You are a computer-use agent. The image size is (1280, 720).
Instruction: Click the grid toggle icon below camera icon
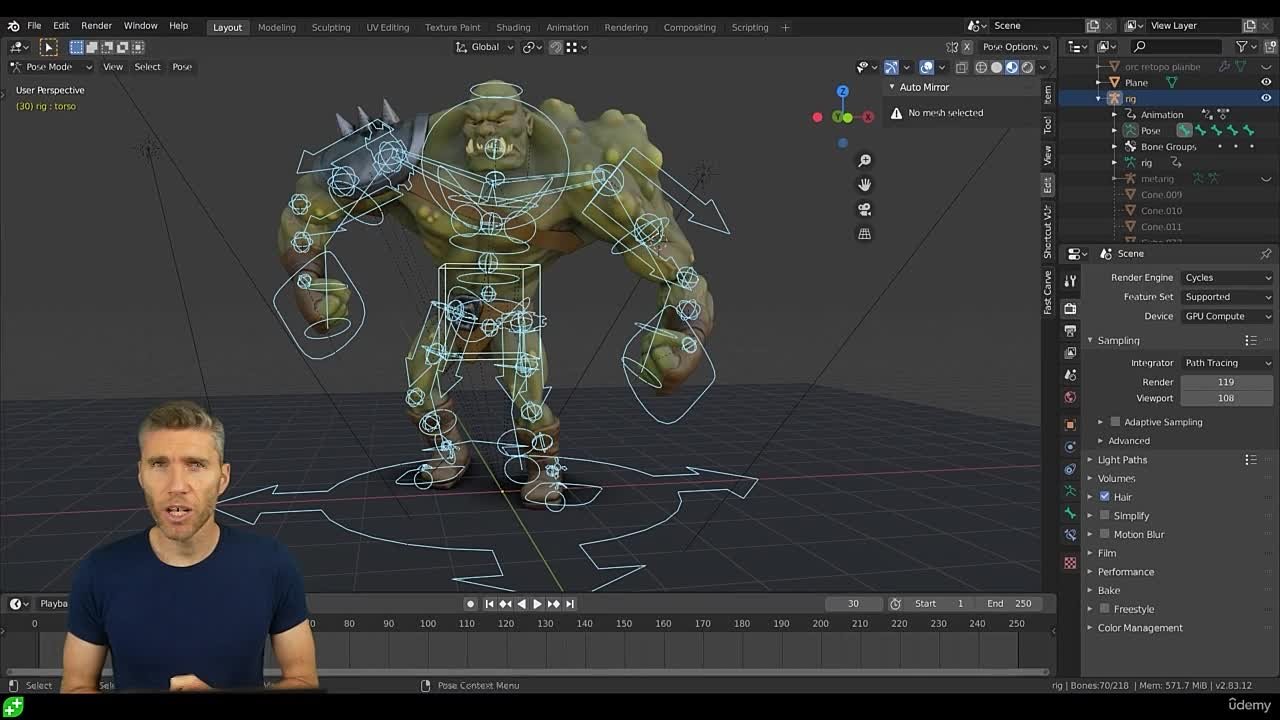pos(864,232)
